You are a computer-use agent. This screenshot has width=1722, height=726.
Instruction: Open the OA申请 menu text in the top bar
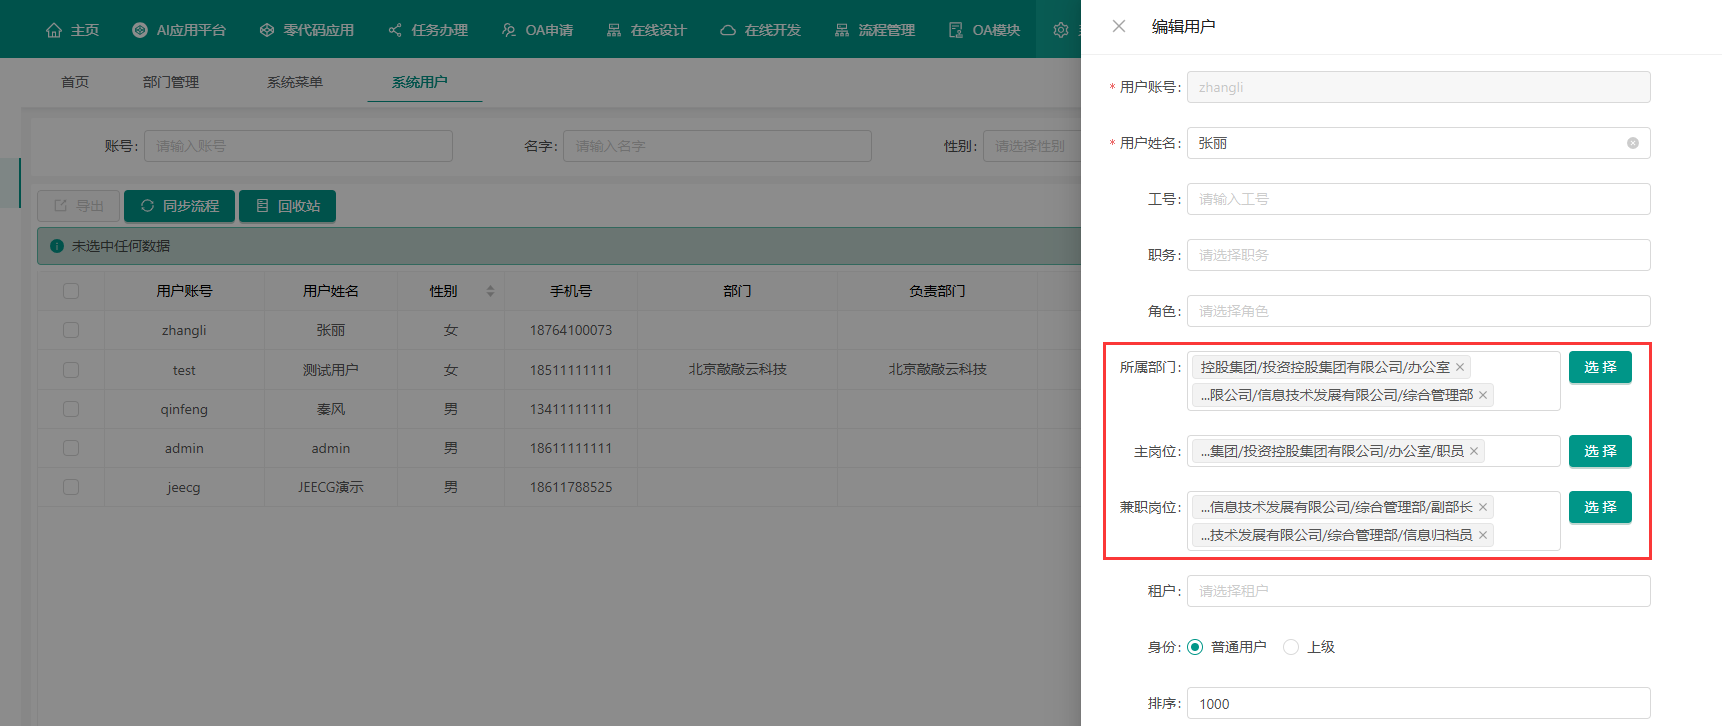(x=550, y=30)
